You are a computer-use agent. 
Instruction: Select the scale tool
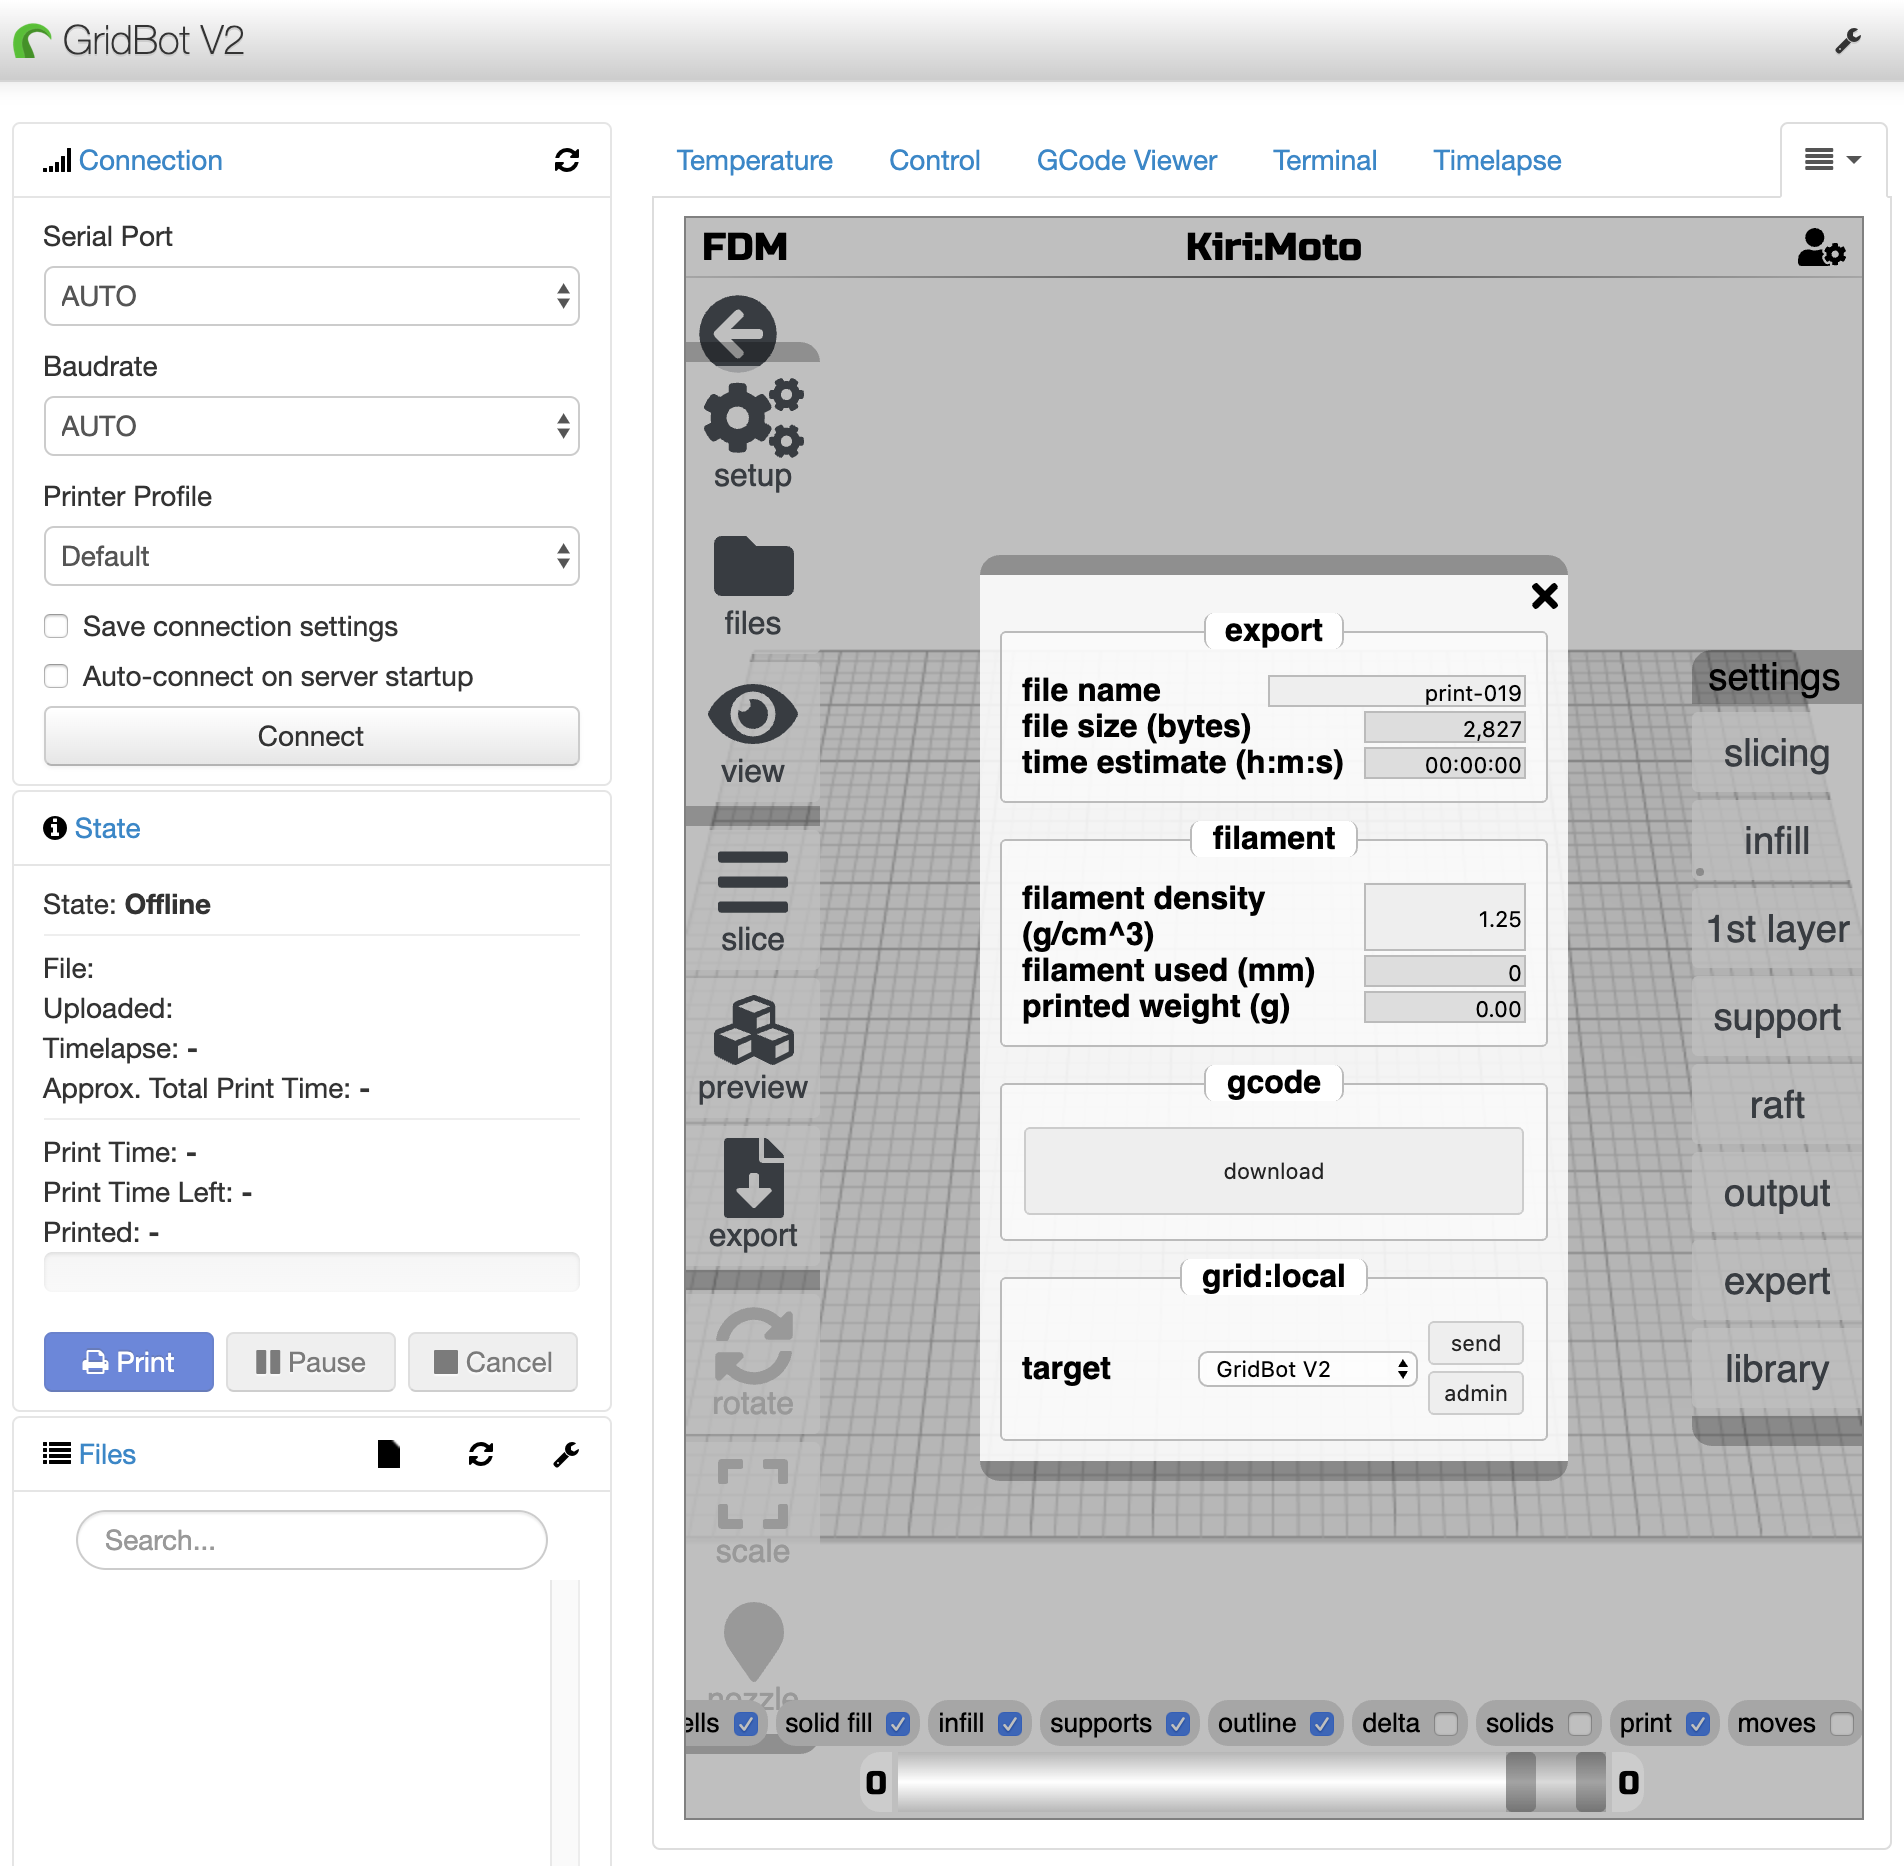(x=753, y=1512)
